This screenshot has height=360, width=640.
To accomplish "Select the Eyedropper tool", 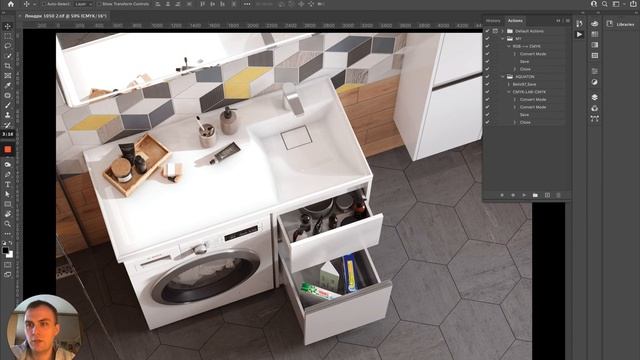I will pyautogui.click(x=7, y=85).
